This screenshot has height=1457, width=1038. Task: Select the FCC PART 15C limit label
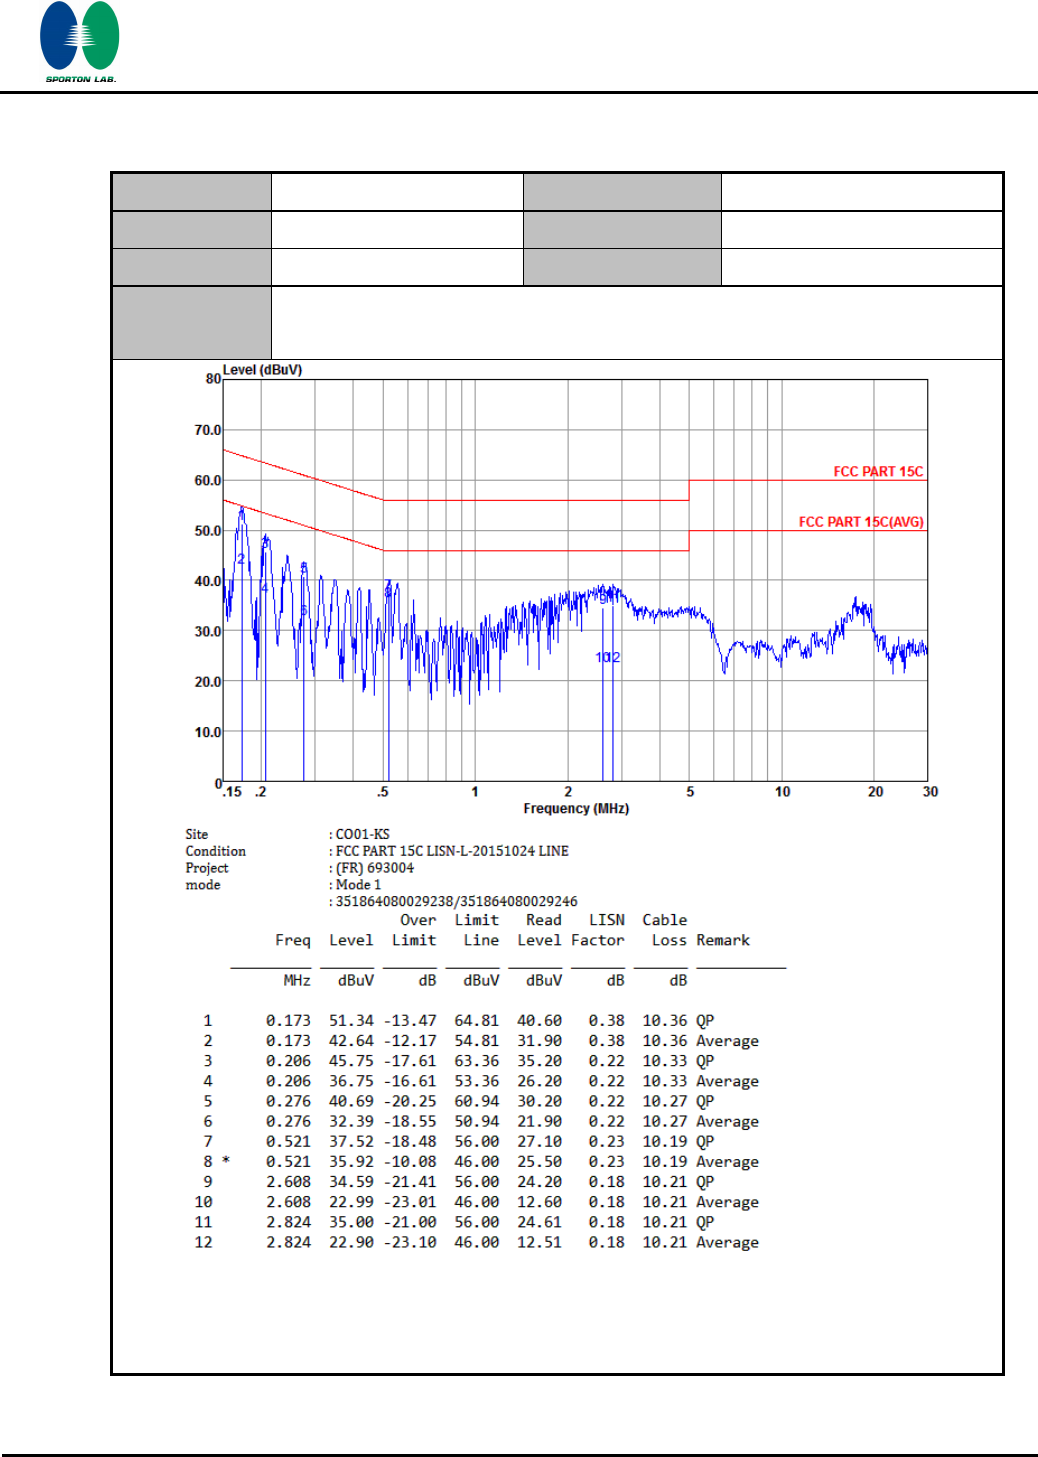click(x=878, y=471)
